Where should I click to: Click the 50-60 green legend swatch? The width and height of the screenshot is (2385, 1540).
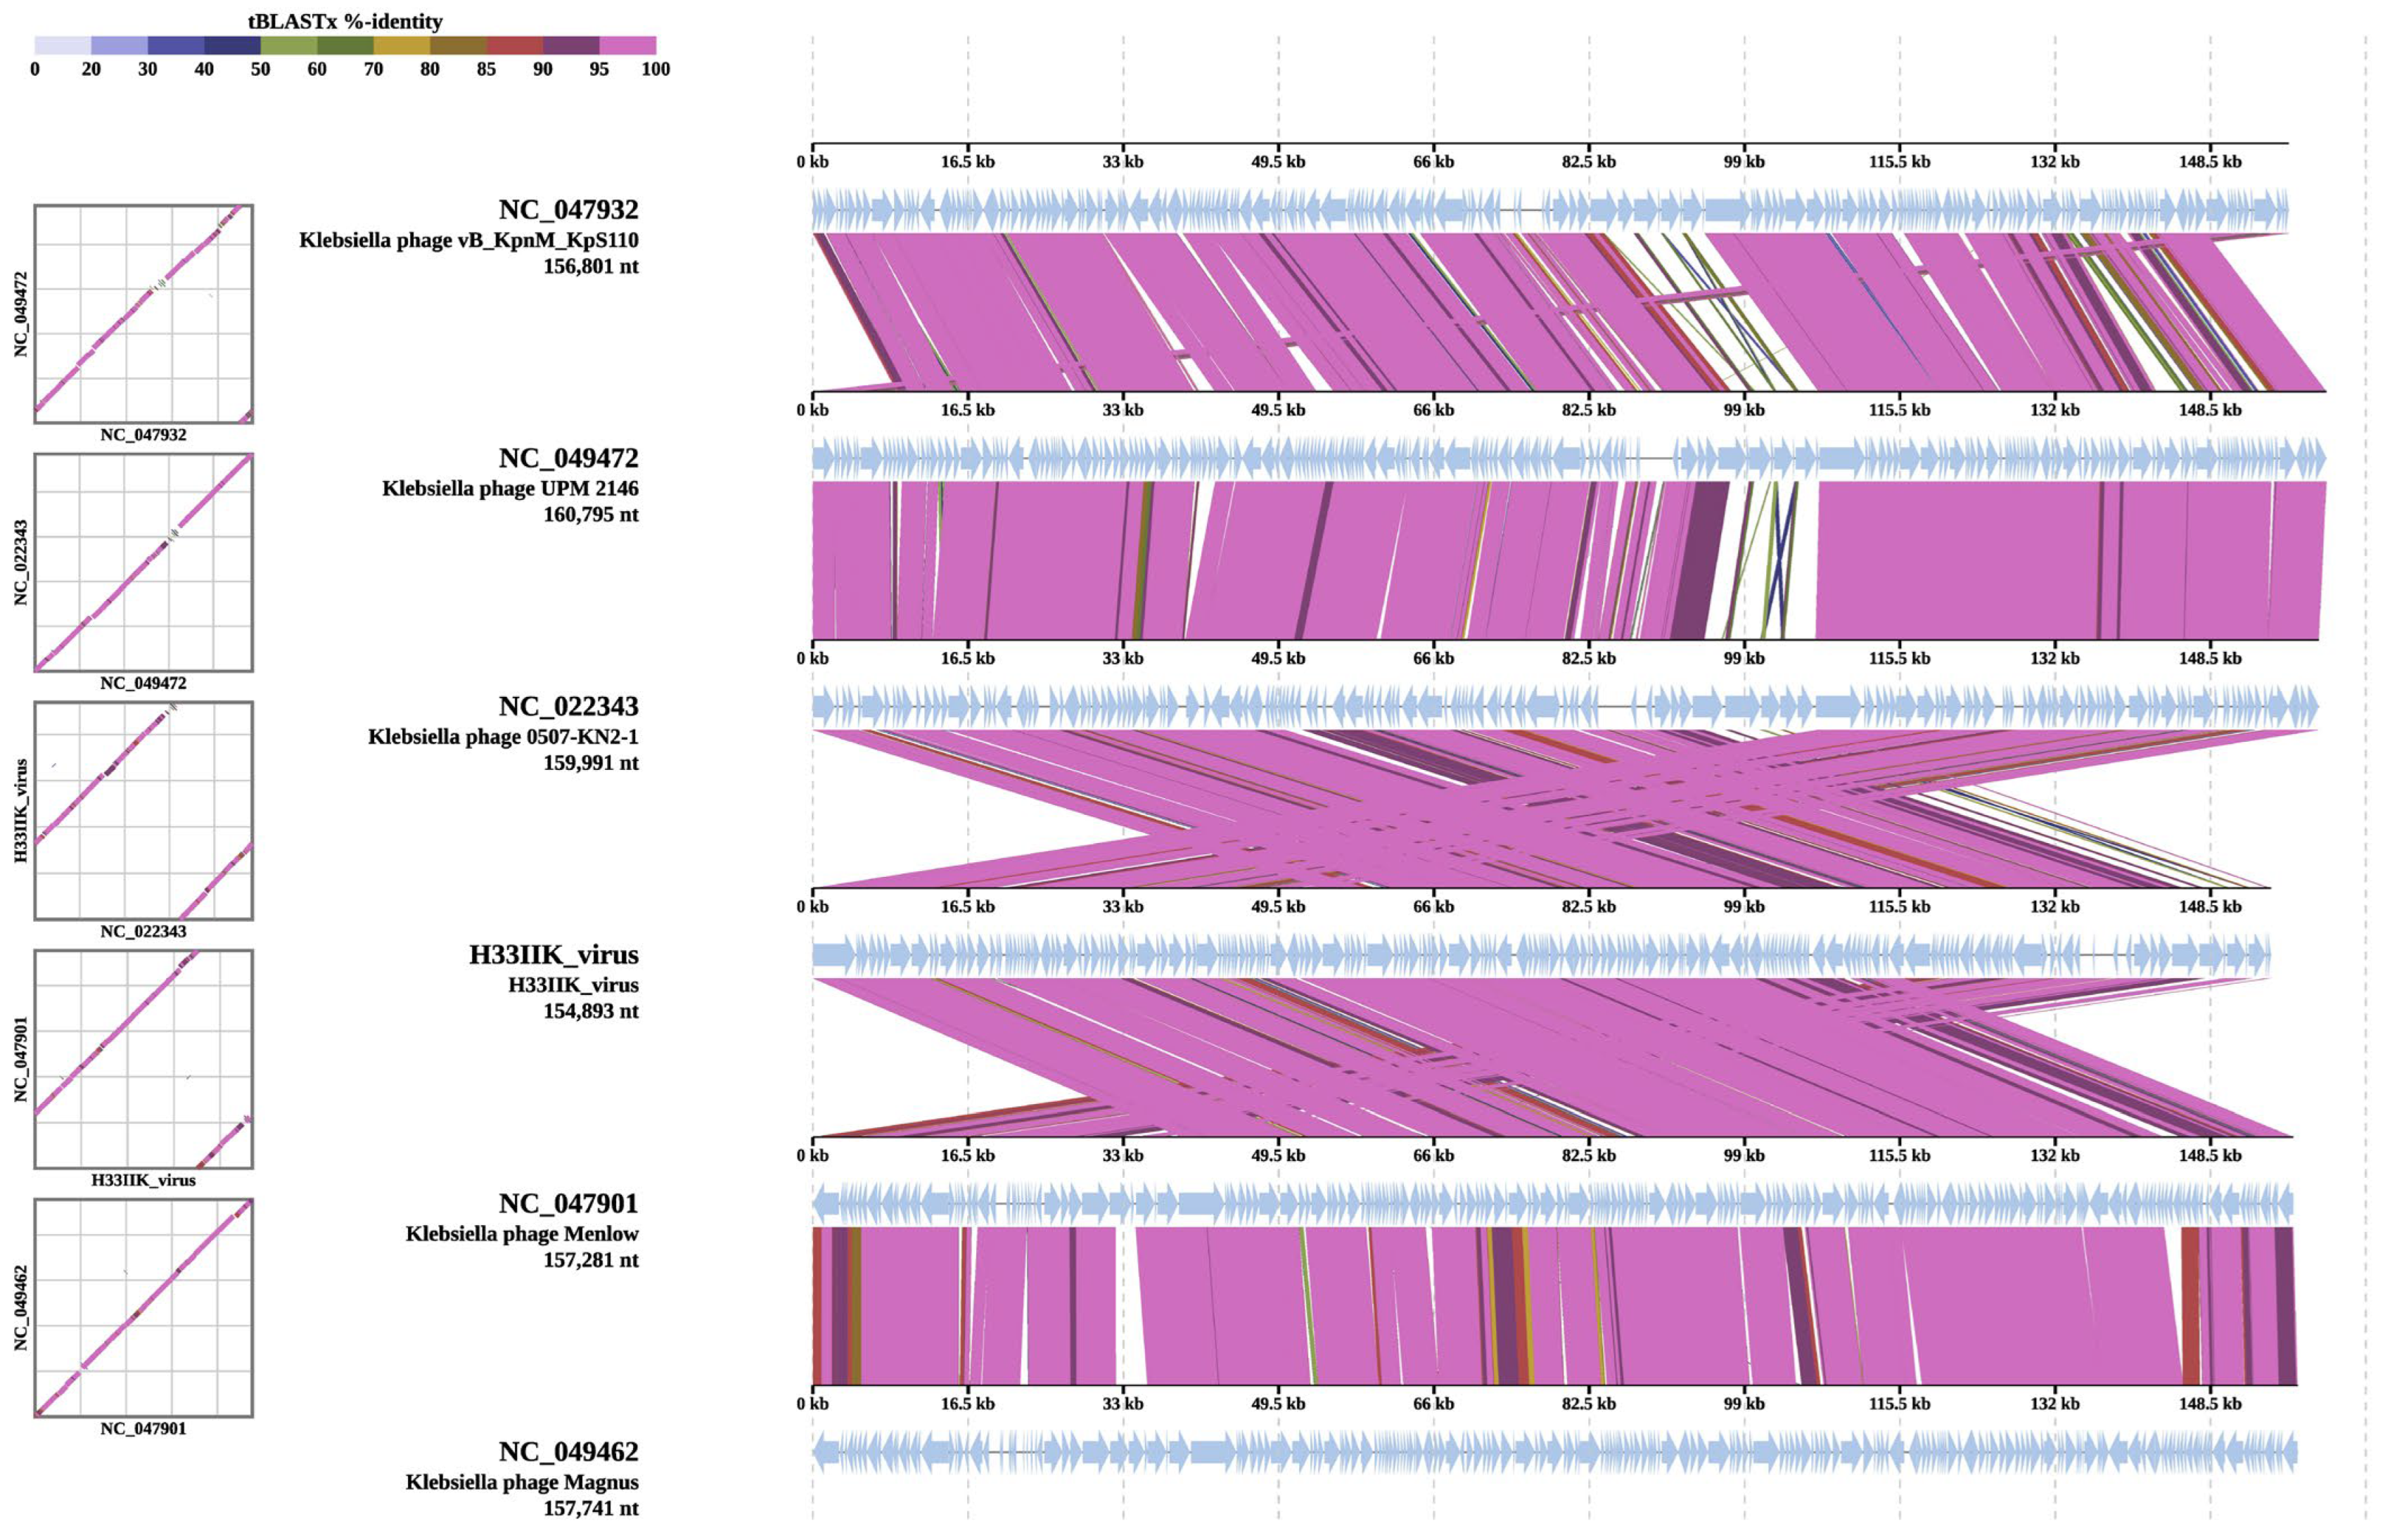click(x=288, y=45)
